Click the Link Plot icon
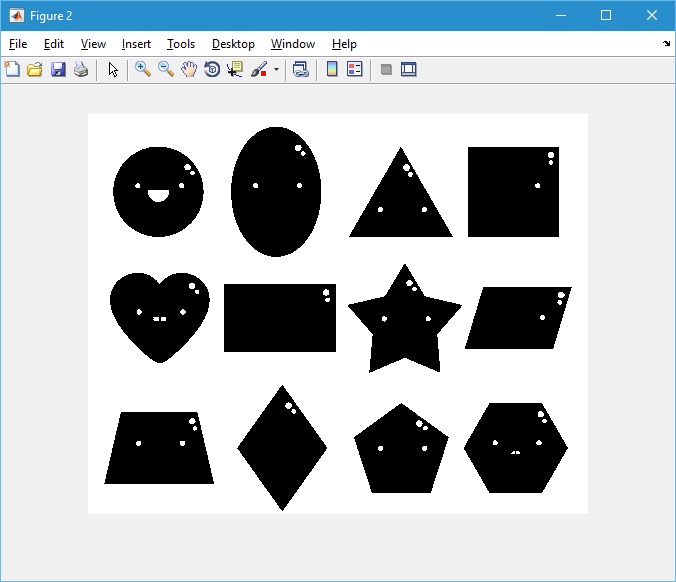The image size is (676, 582). coord(300,70)
